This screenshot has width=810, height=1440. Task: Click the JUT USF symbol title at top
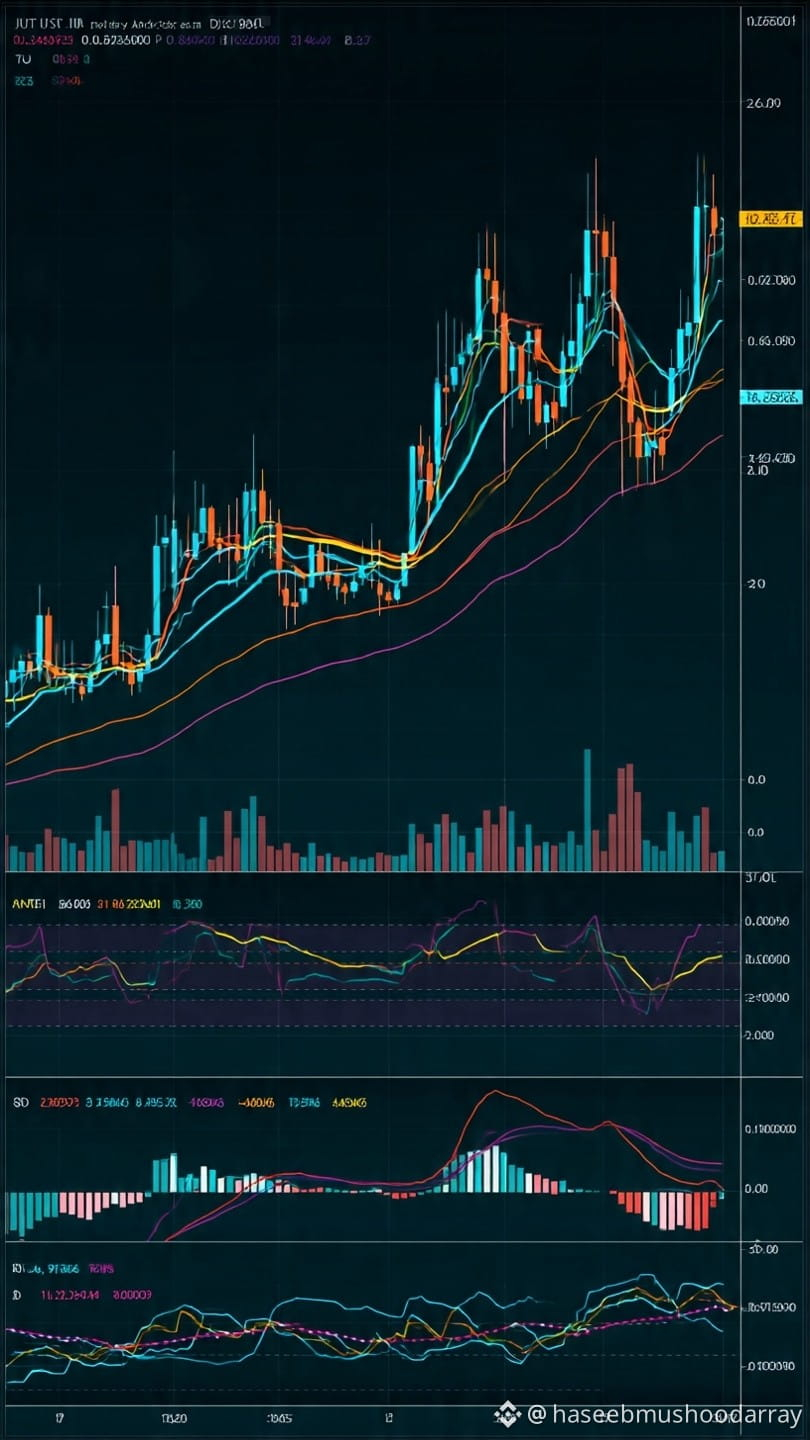pyautogui.click(x=50, y=23)
